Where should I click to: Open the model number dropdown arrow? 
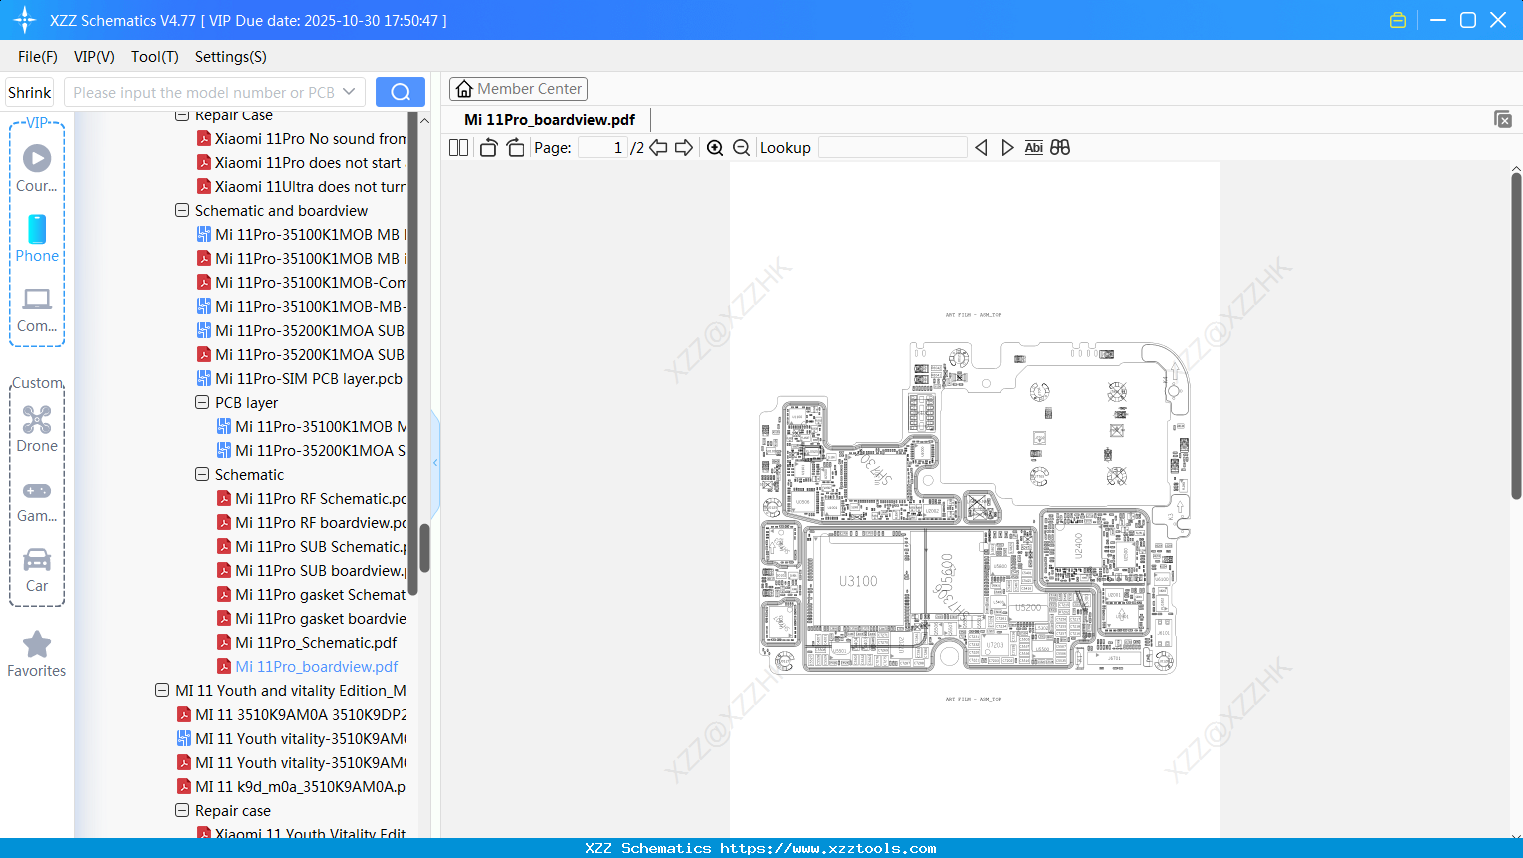tap(349, 92)
